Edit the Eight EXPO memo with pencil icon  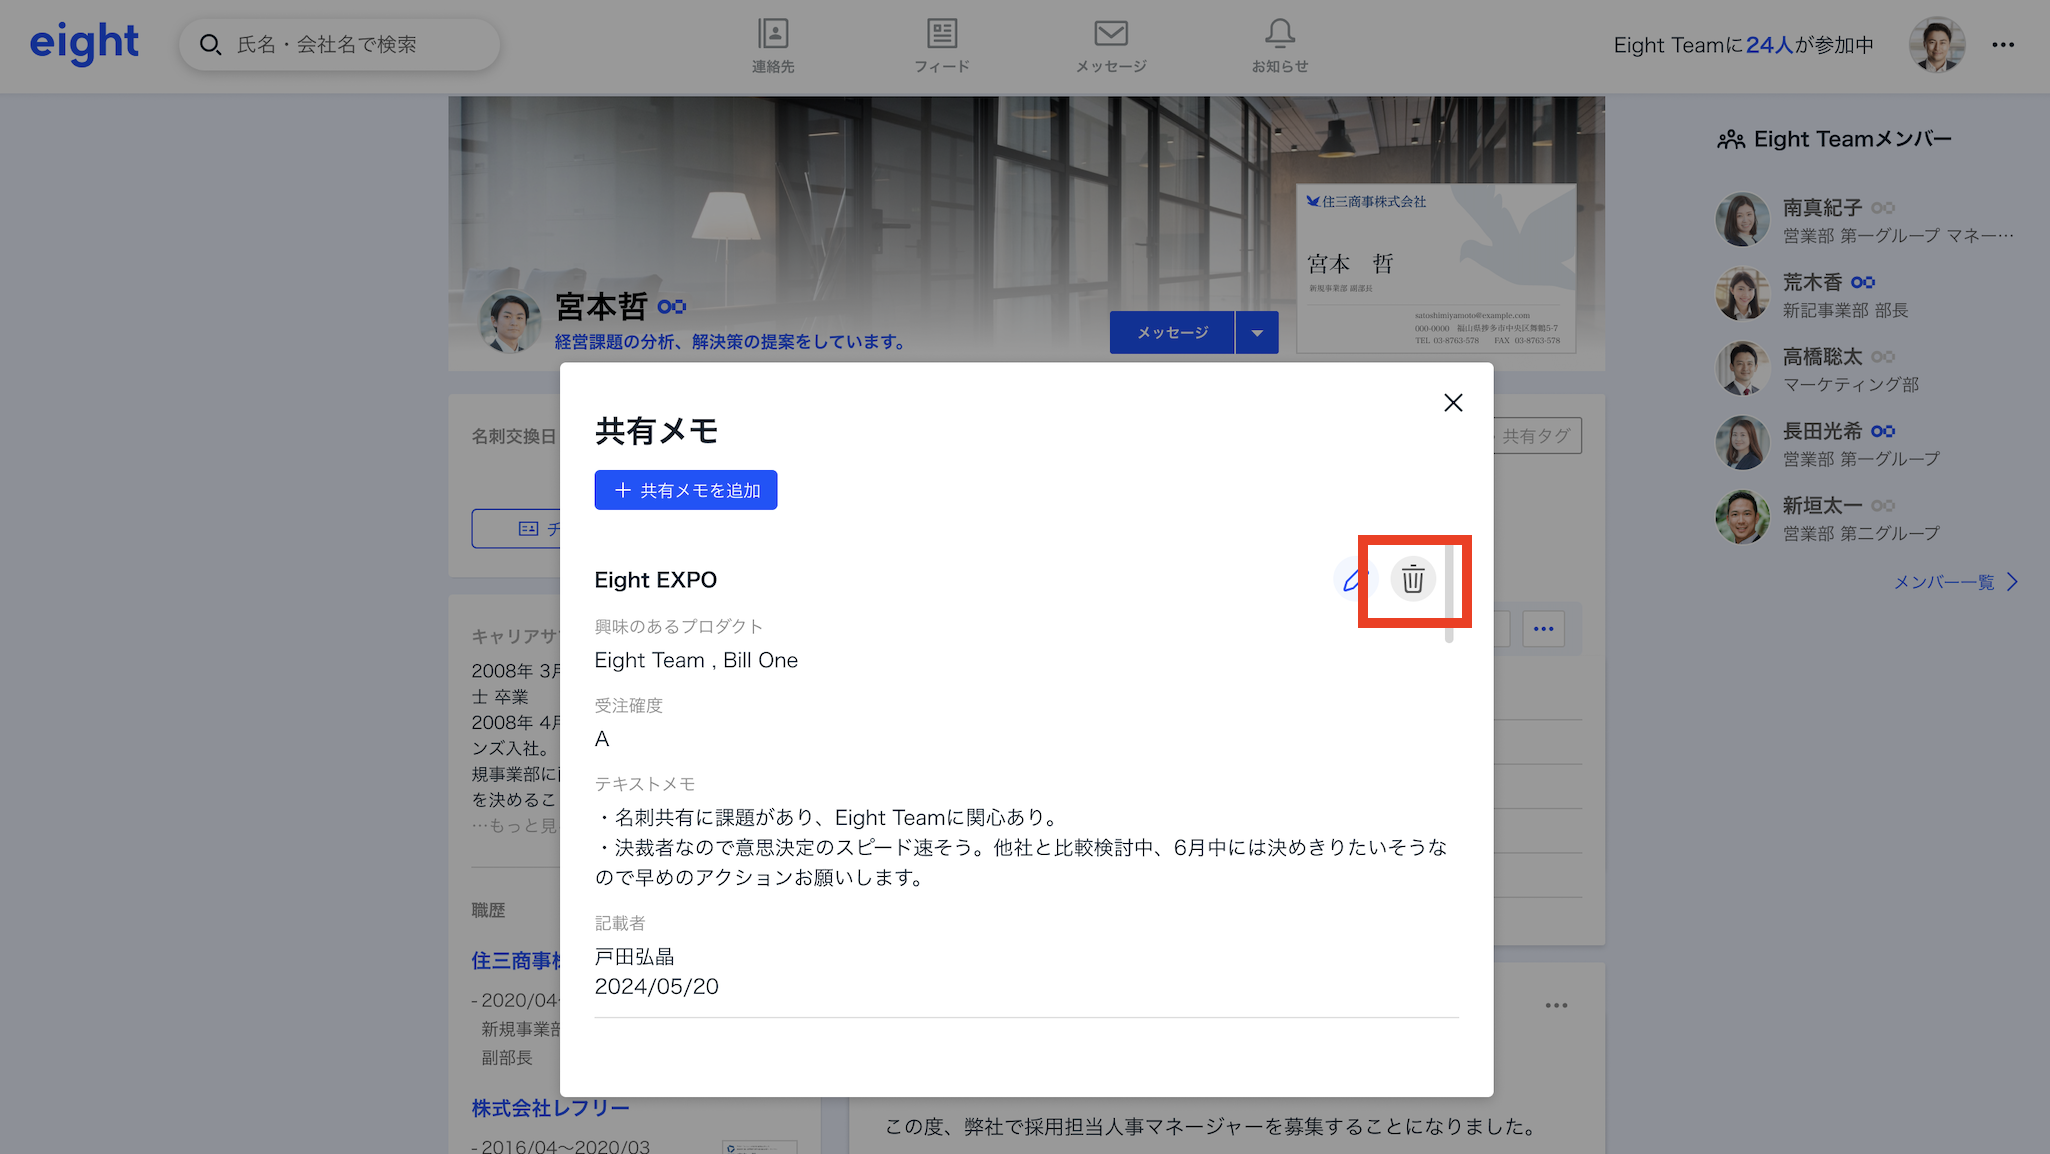tap(1354, 579)
